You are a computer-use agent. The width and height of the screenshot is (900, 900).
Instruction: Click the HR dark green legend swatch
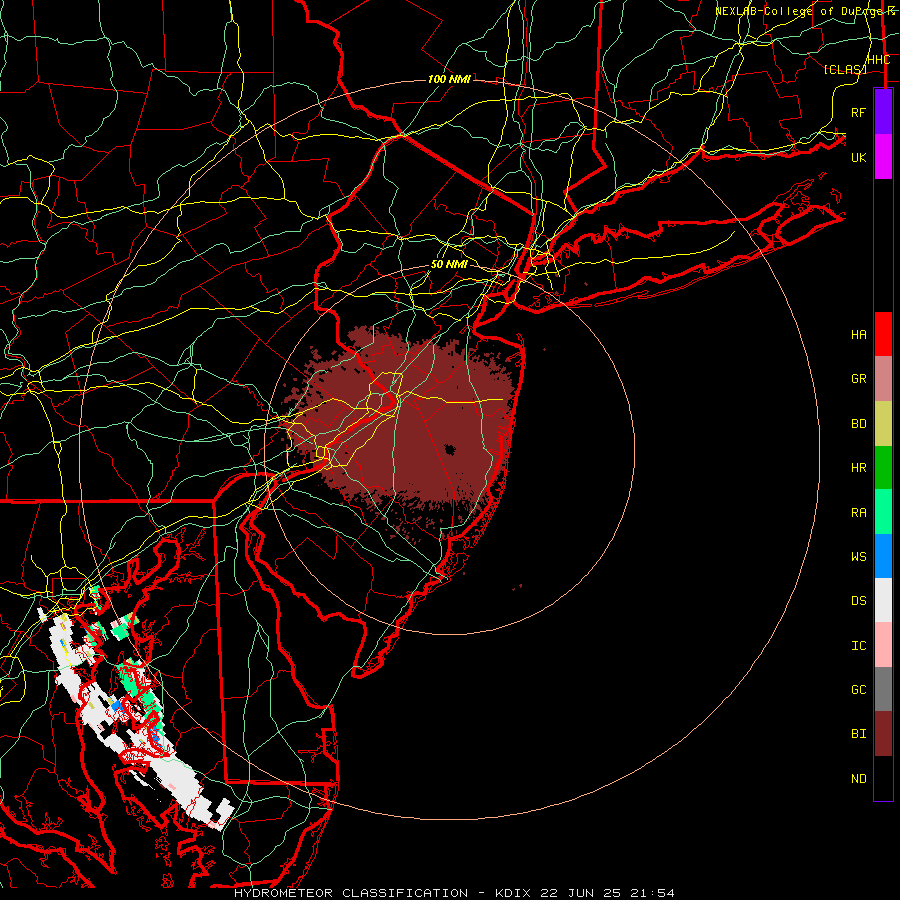[883, 468]
